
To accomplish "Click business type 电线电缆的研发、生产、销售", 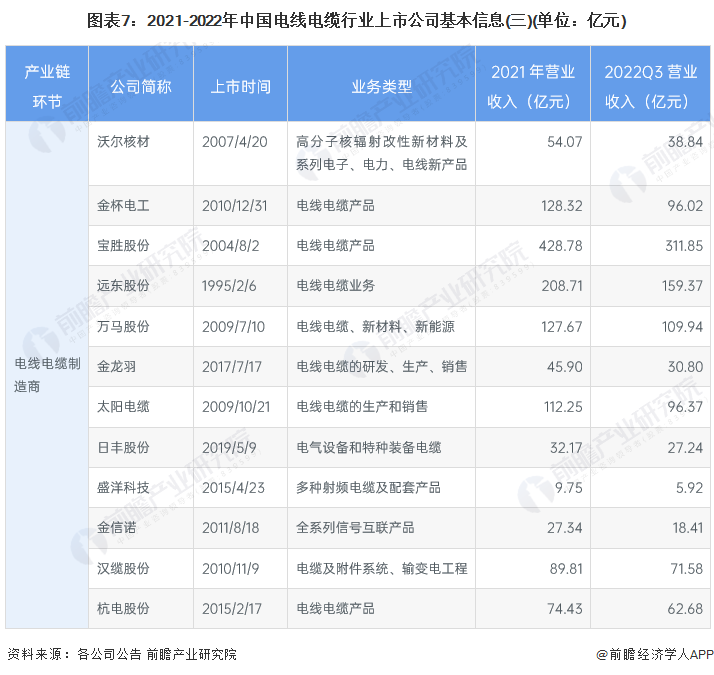I will tap(382, 366).
